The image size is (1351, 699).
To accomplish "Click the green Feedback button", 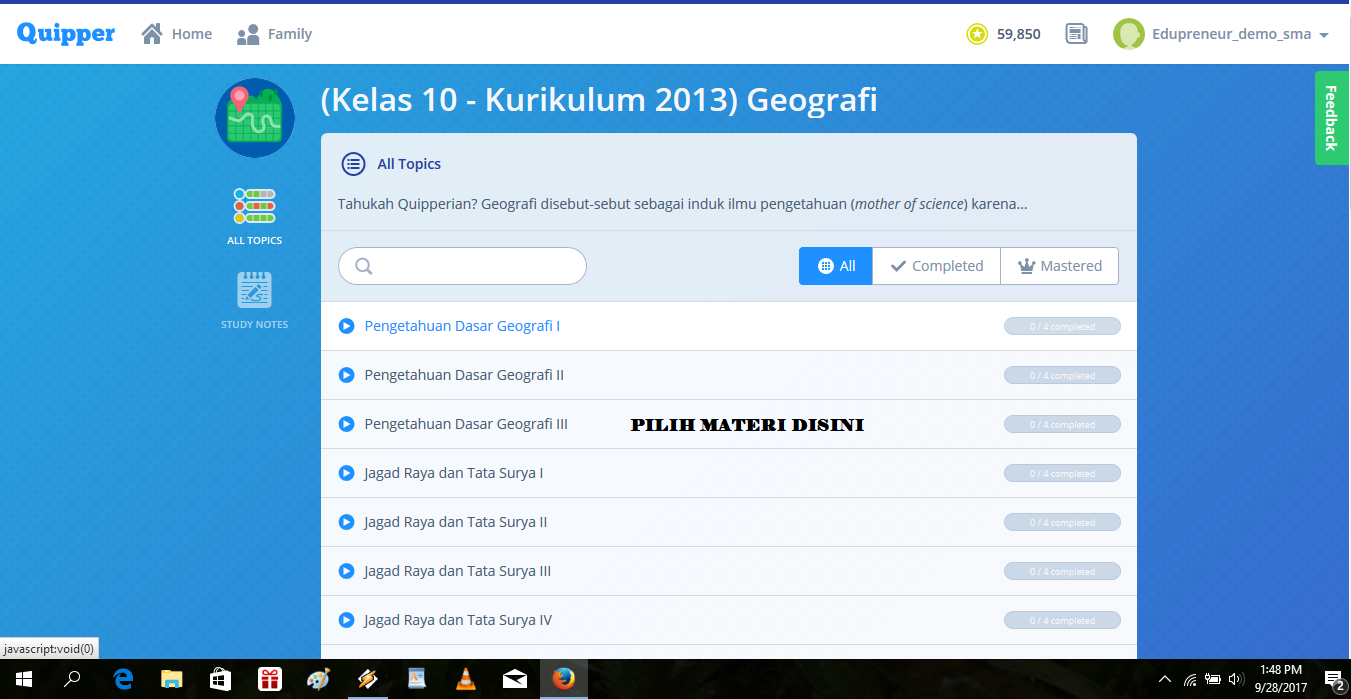I will click(x=1330, y=118).
